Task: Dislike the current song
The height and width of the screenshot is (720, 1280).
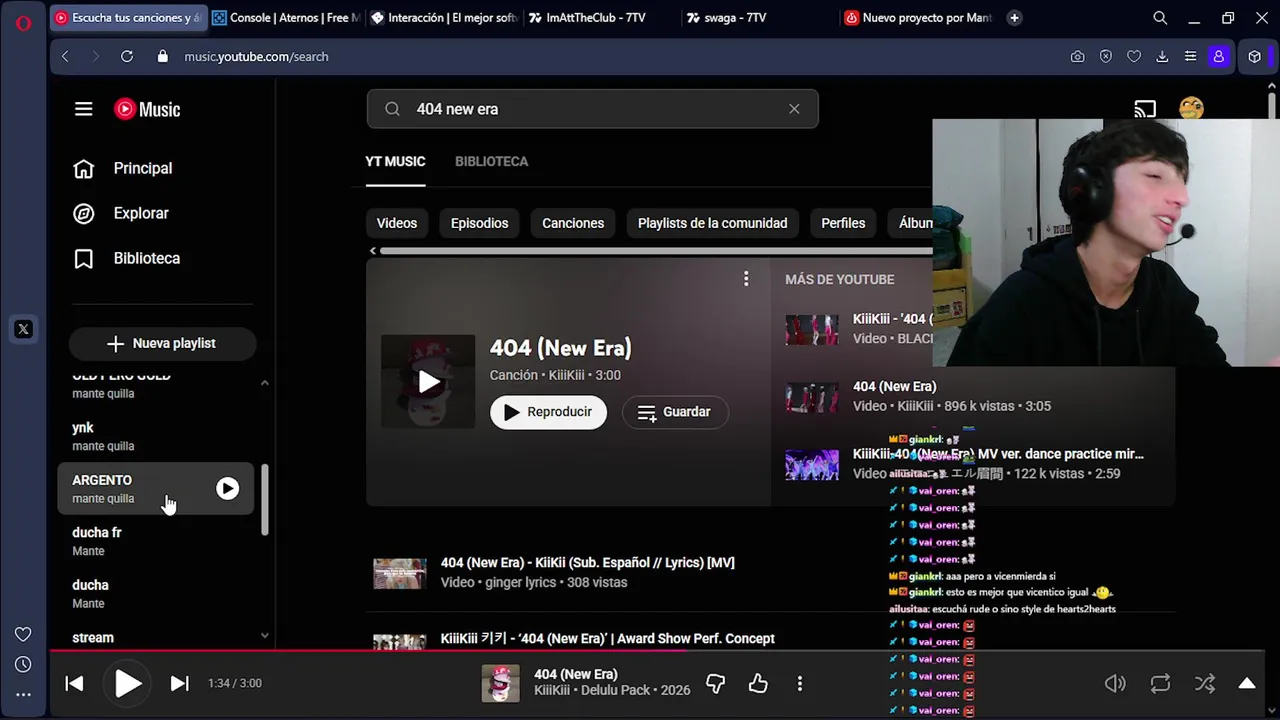Action: point(715,684)
